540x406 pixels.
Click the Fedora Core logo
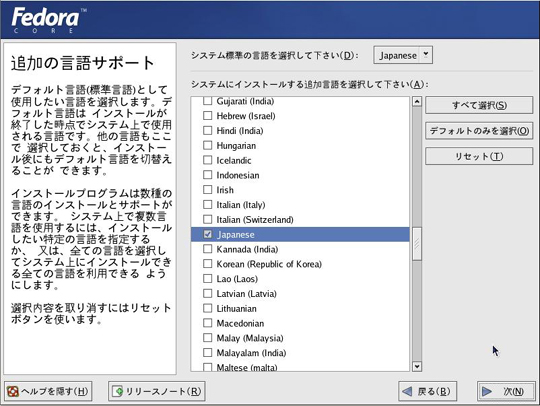coord(48,20)
